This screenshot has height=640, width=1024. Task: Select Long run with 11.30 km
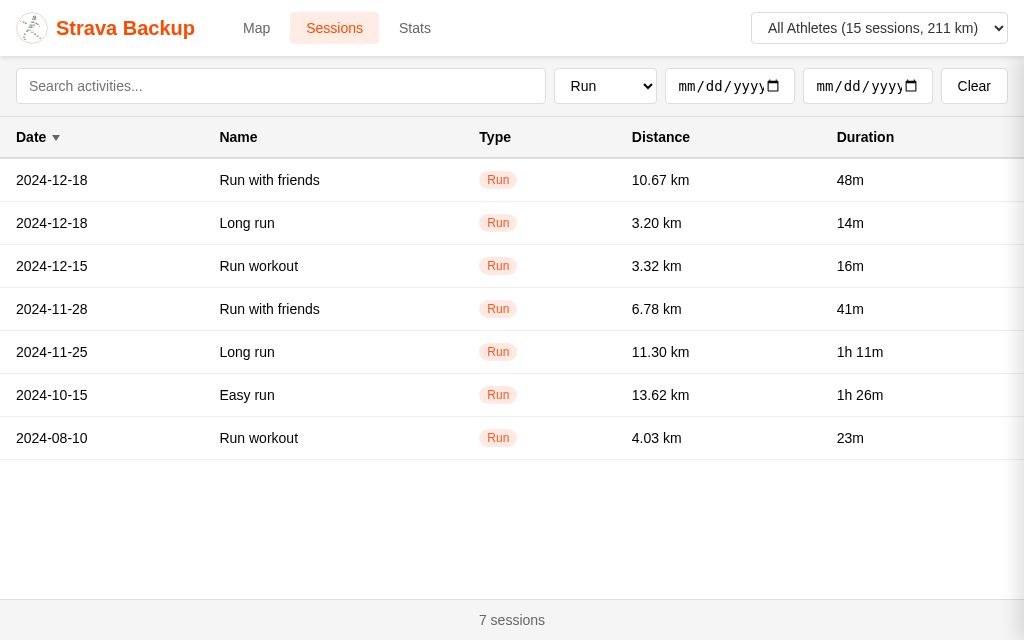click(x=512, y=352)
